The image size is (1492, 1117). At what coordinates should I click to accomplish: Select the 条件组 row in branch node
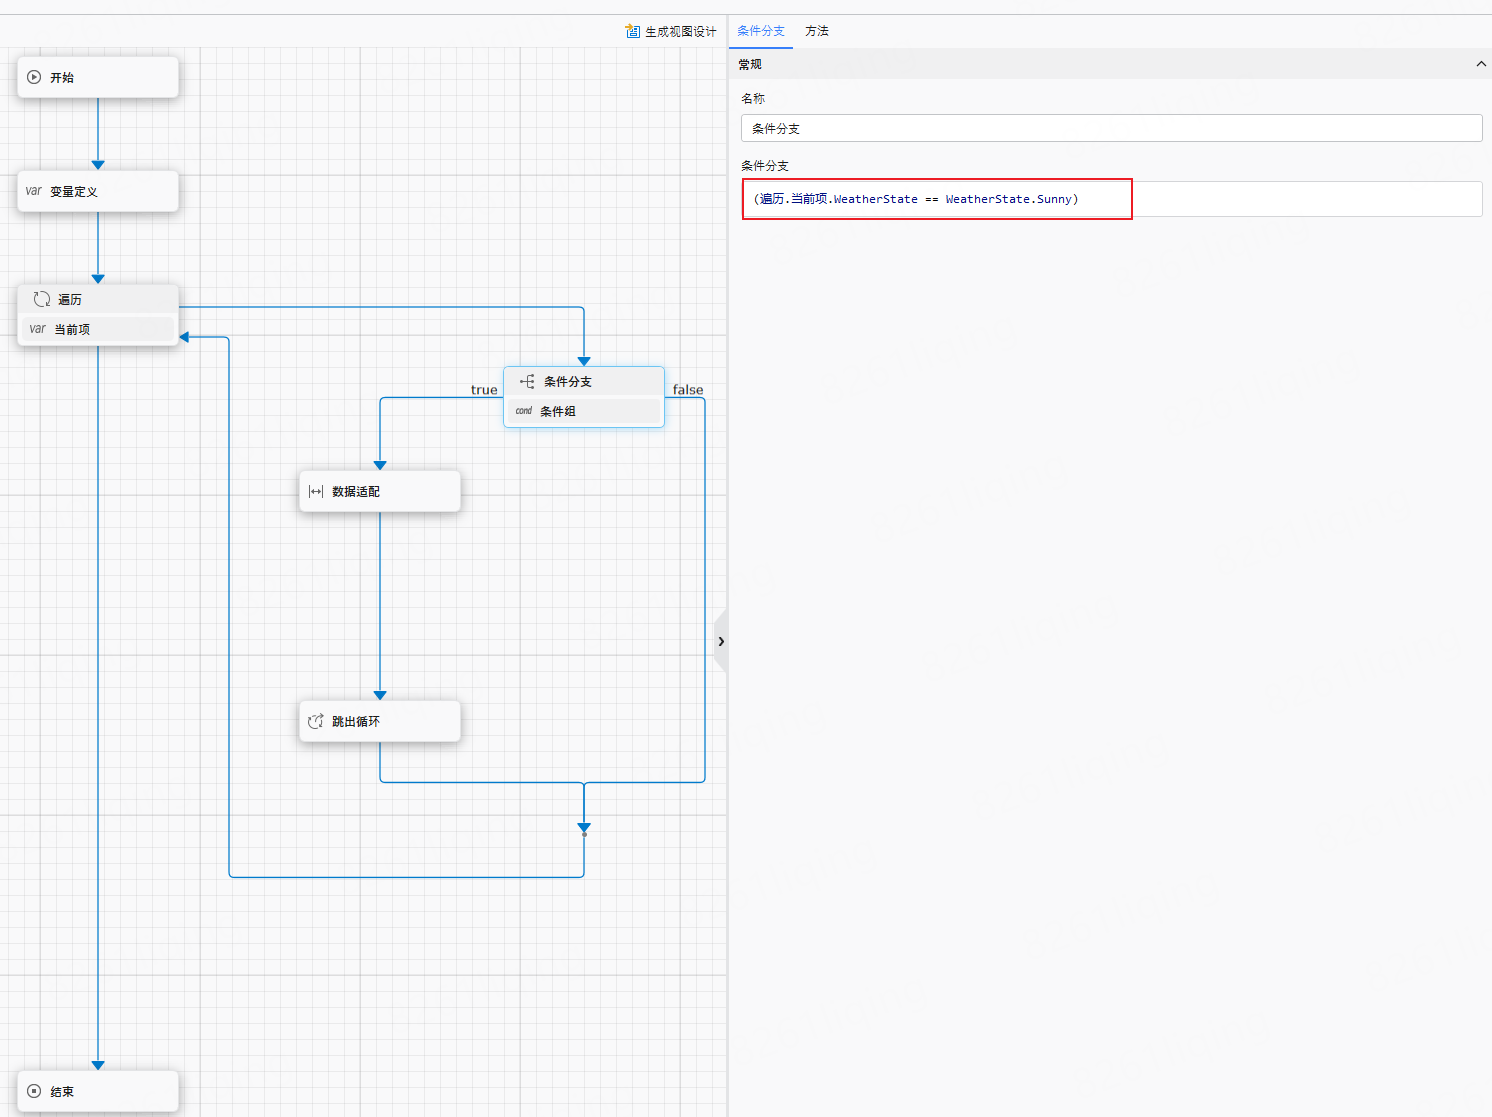pyautogui.click(x=584, y=411)
